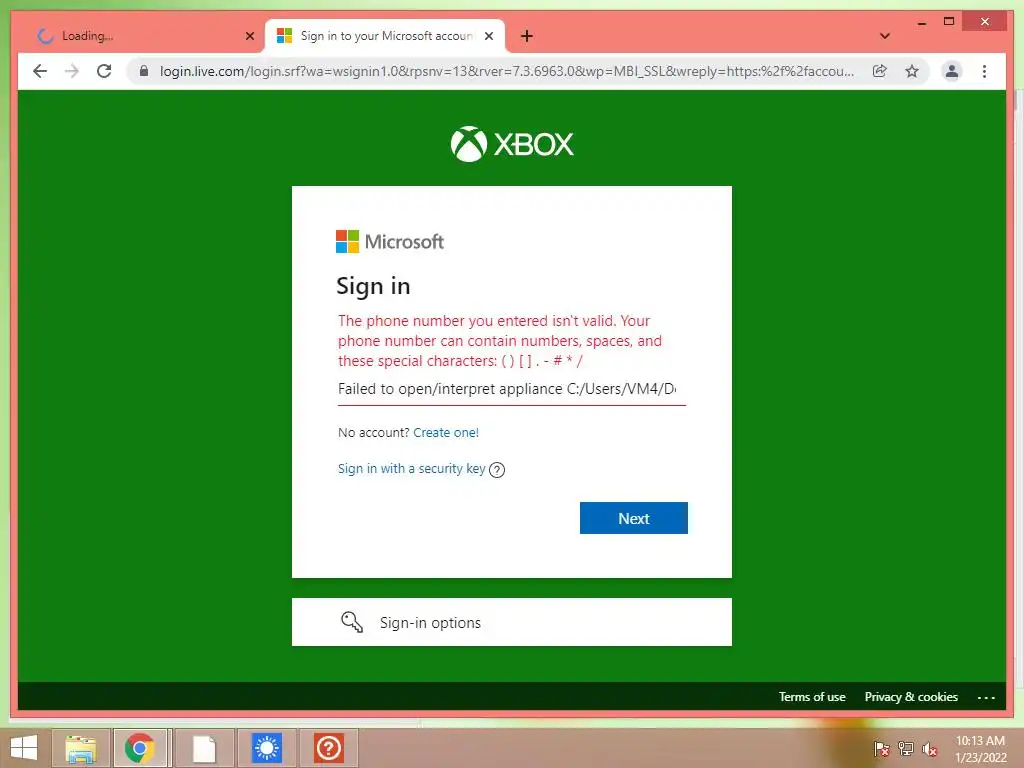
Task: Click the key icon beside Sign-in options
Action: coord(352,622)
